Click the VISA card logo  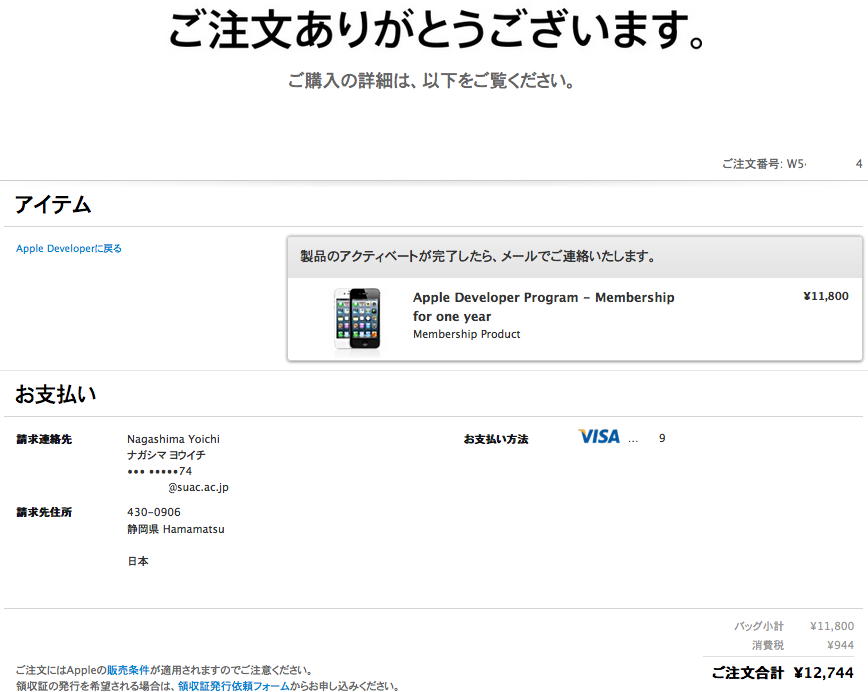[599, 437]
